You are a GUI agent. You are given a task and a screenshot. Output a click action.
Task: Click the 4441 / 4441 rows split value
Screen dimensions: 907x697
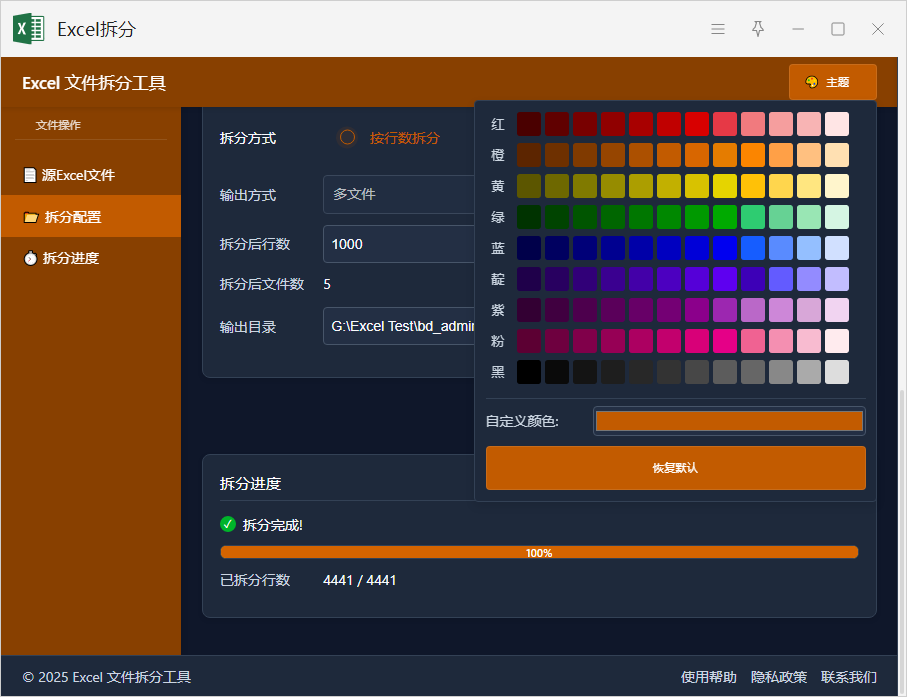tap(360, 580)
